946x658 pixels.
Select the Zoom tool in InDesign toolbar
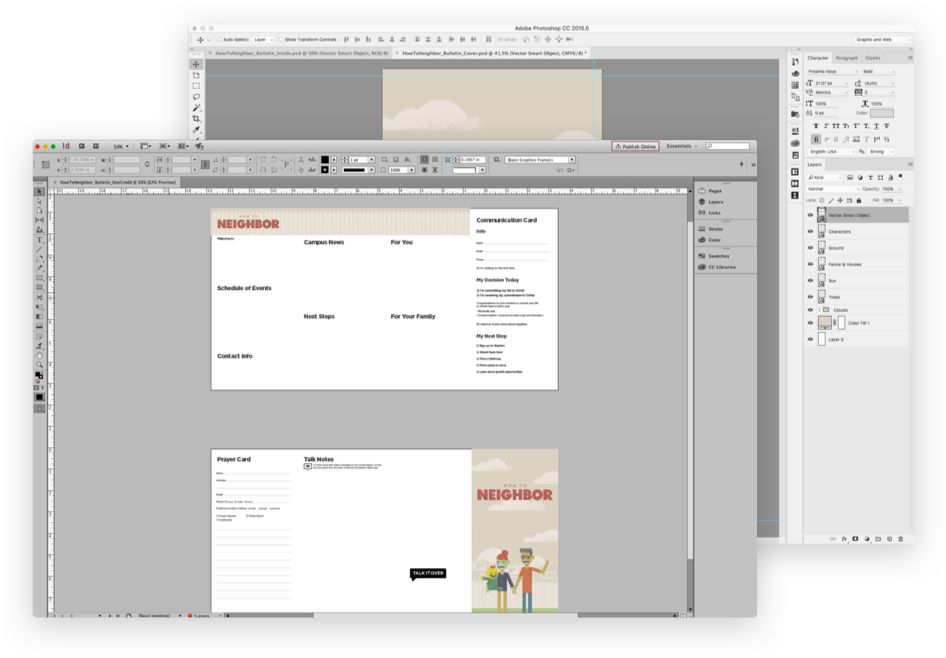tap(40, 364)
